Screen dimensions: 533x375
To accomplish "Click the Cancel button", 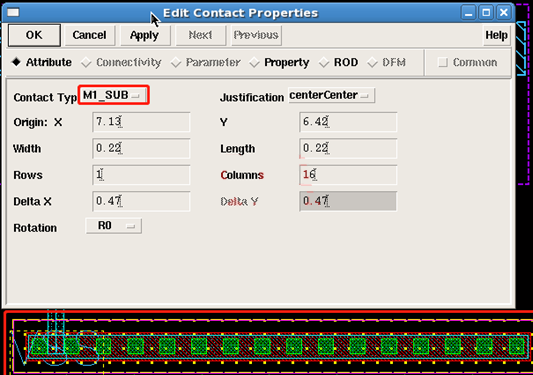I will (89, 35).
